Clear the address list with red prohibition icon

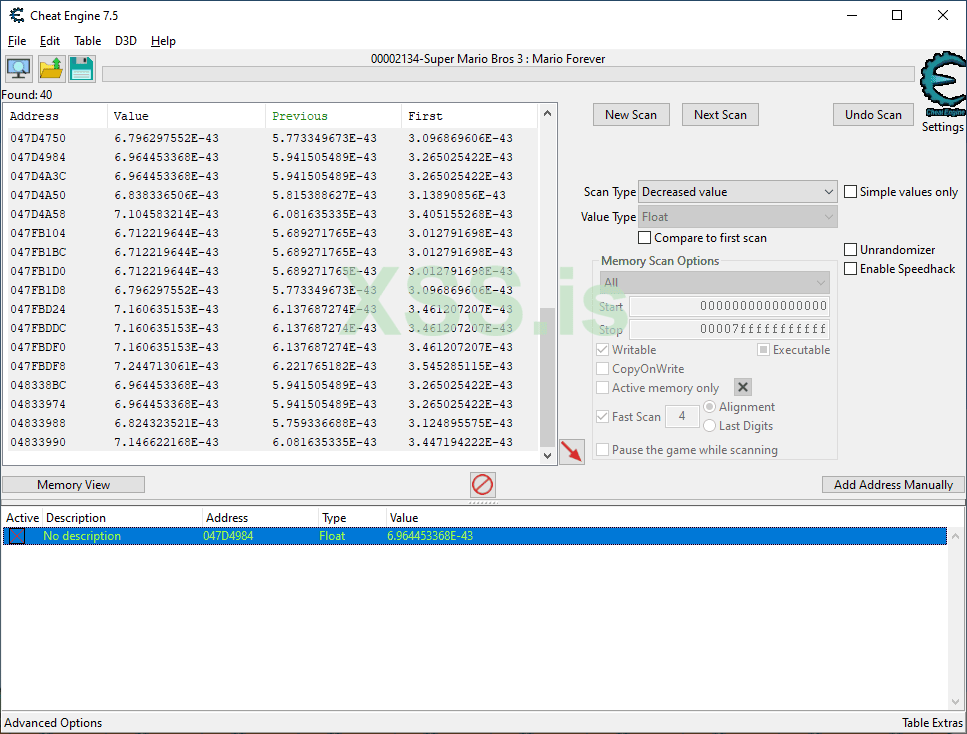pos(482,485)
